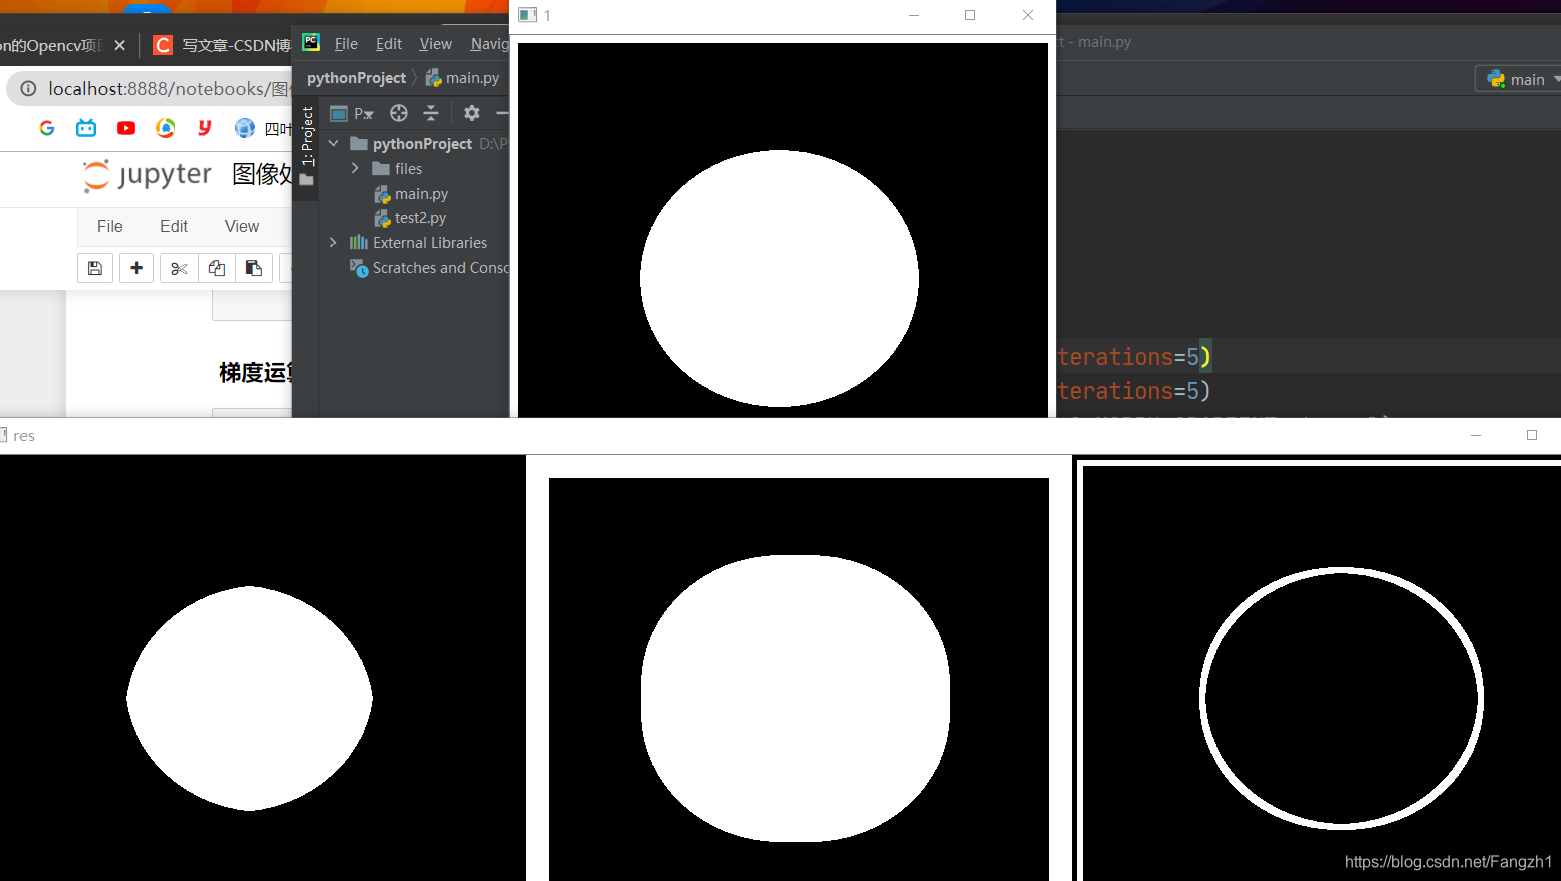Locate current file with crosshair icon

point(399,113)
